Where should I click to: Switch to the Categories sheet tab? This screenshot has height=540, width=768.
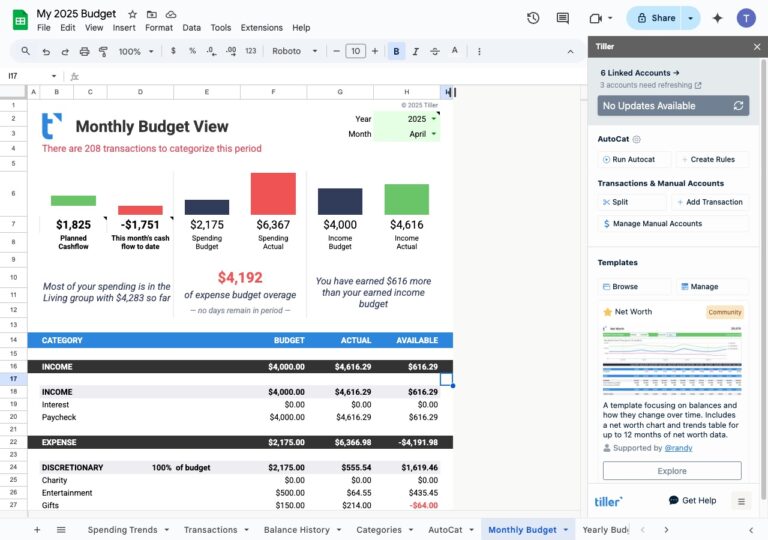tap(379, 530)
